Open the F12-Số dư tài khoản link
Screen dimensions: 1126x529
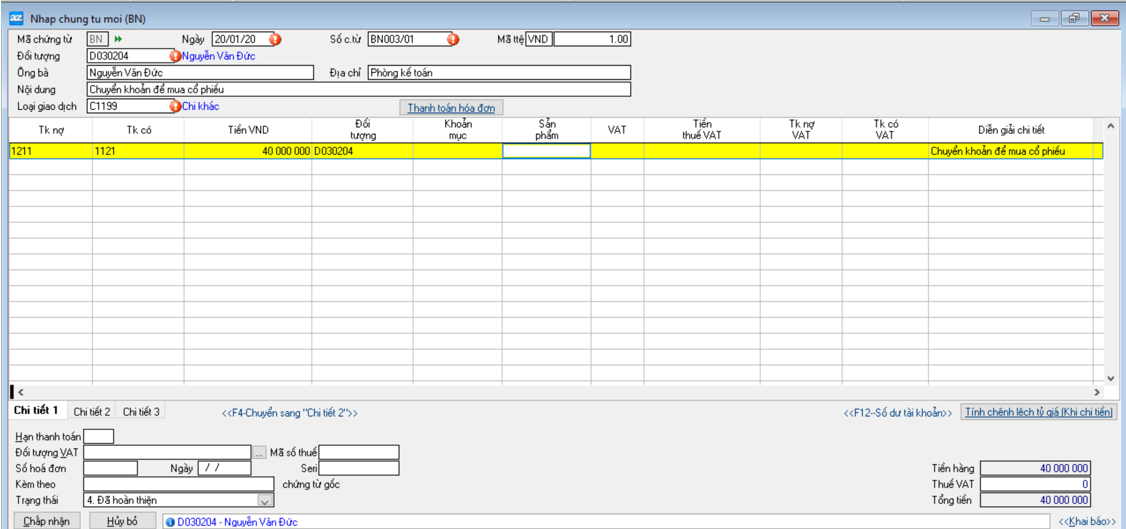(897, 412)
